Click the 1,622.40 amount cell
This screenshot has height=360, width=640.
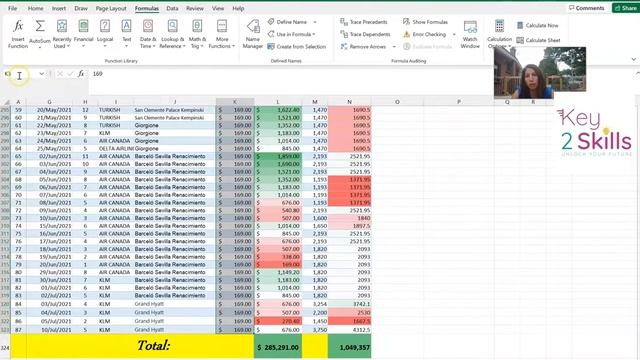(278, 110)
